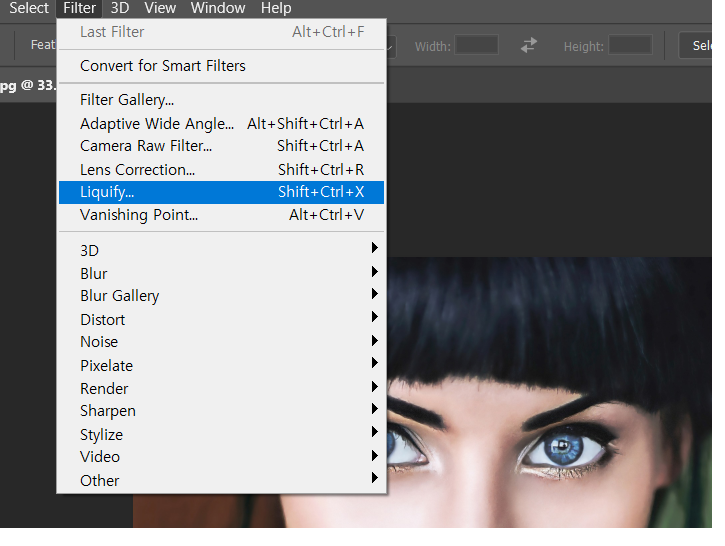Screen dimensions: 725x546
Task: Choose Convert for Smart Filters
Action: point(221,66)
